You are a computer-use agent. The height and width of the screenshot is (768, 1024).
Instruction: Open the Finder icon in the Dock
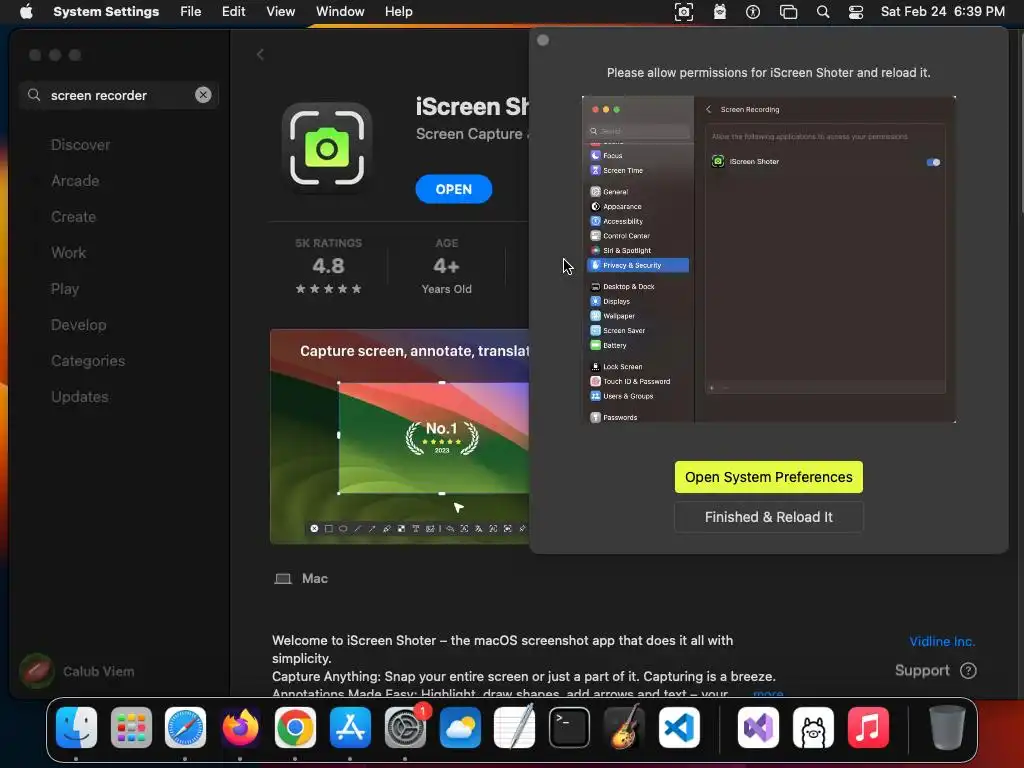tap(76, 727)
